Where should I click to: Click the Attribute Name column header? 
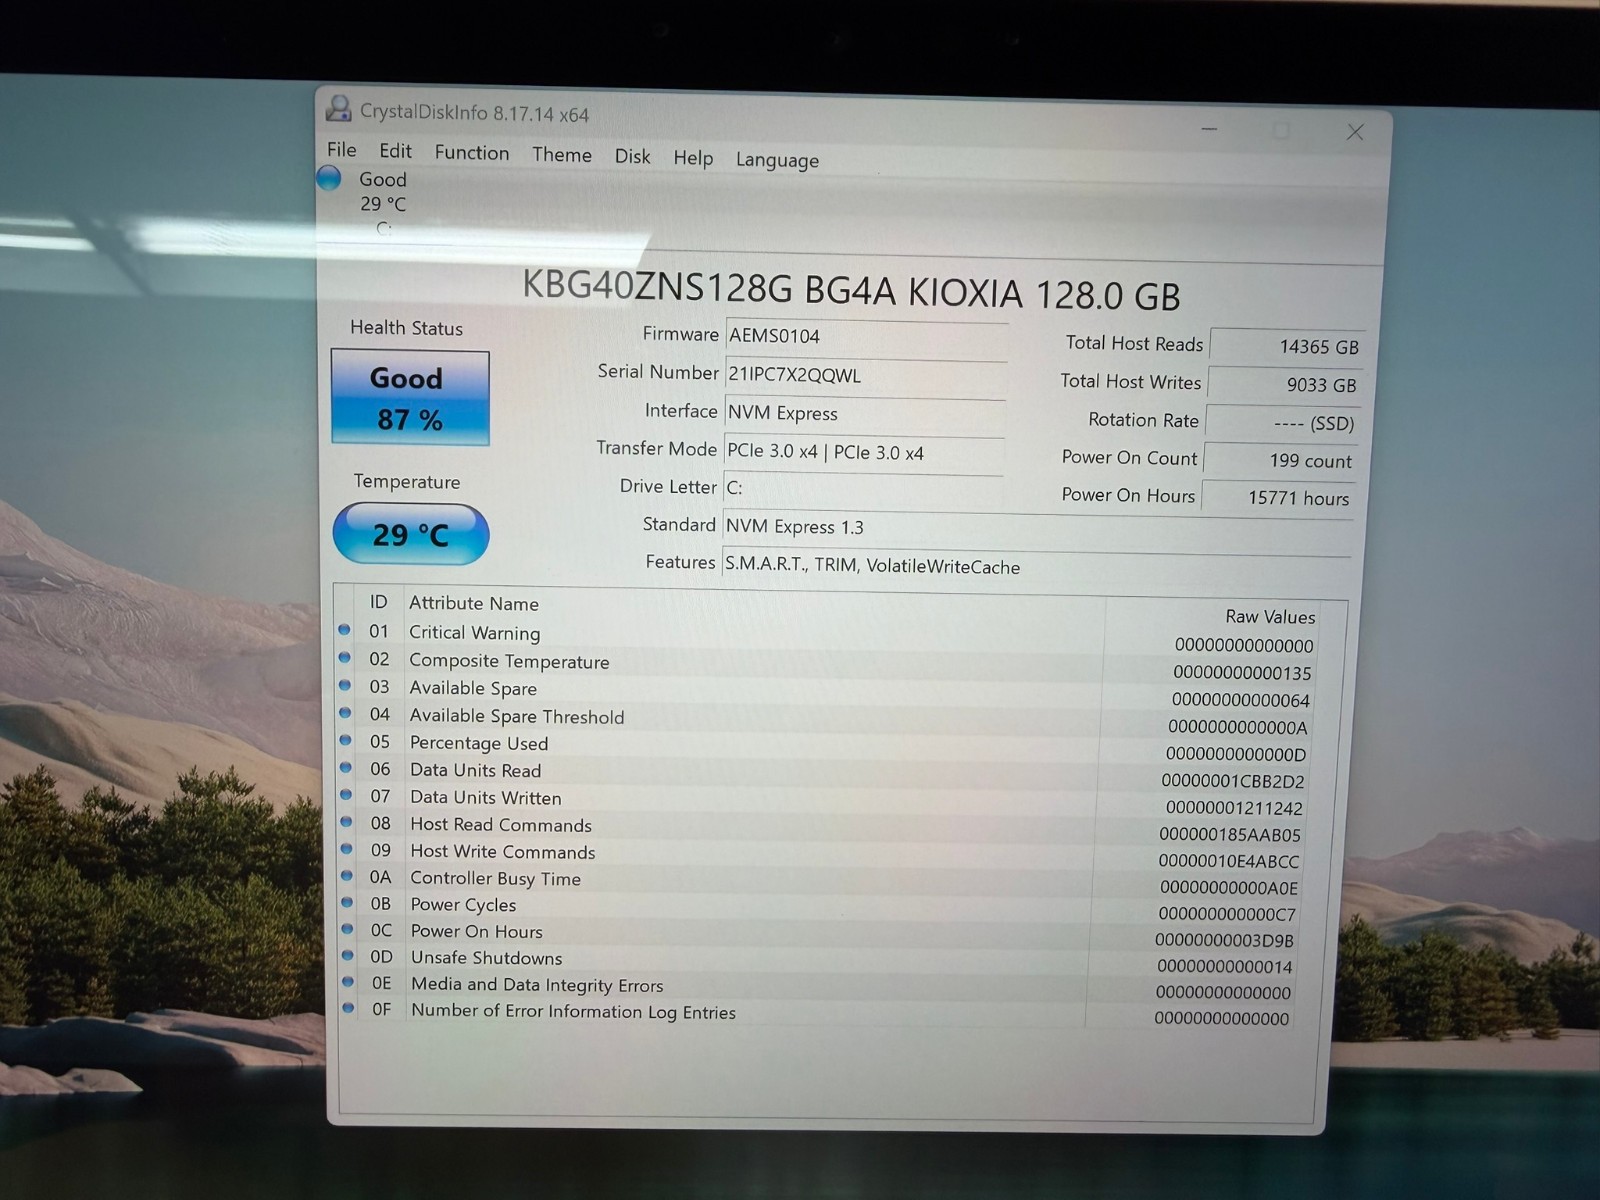point(474,603)
